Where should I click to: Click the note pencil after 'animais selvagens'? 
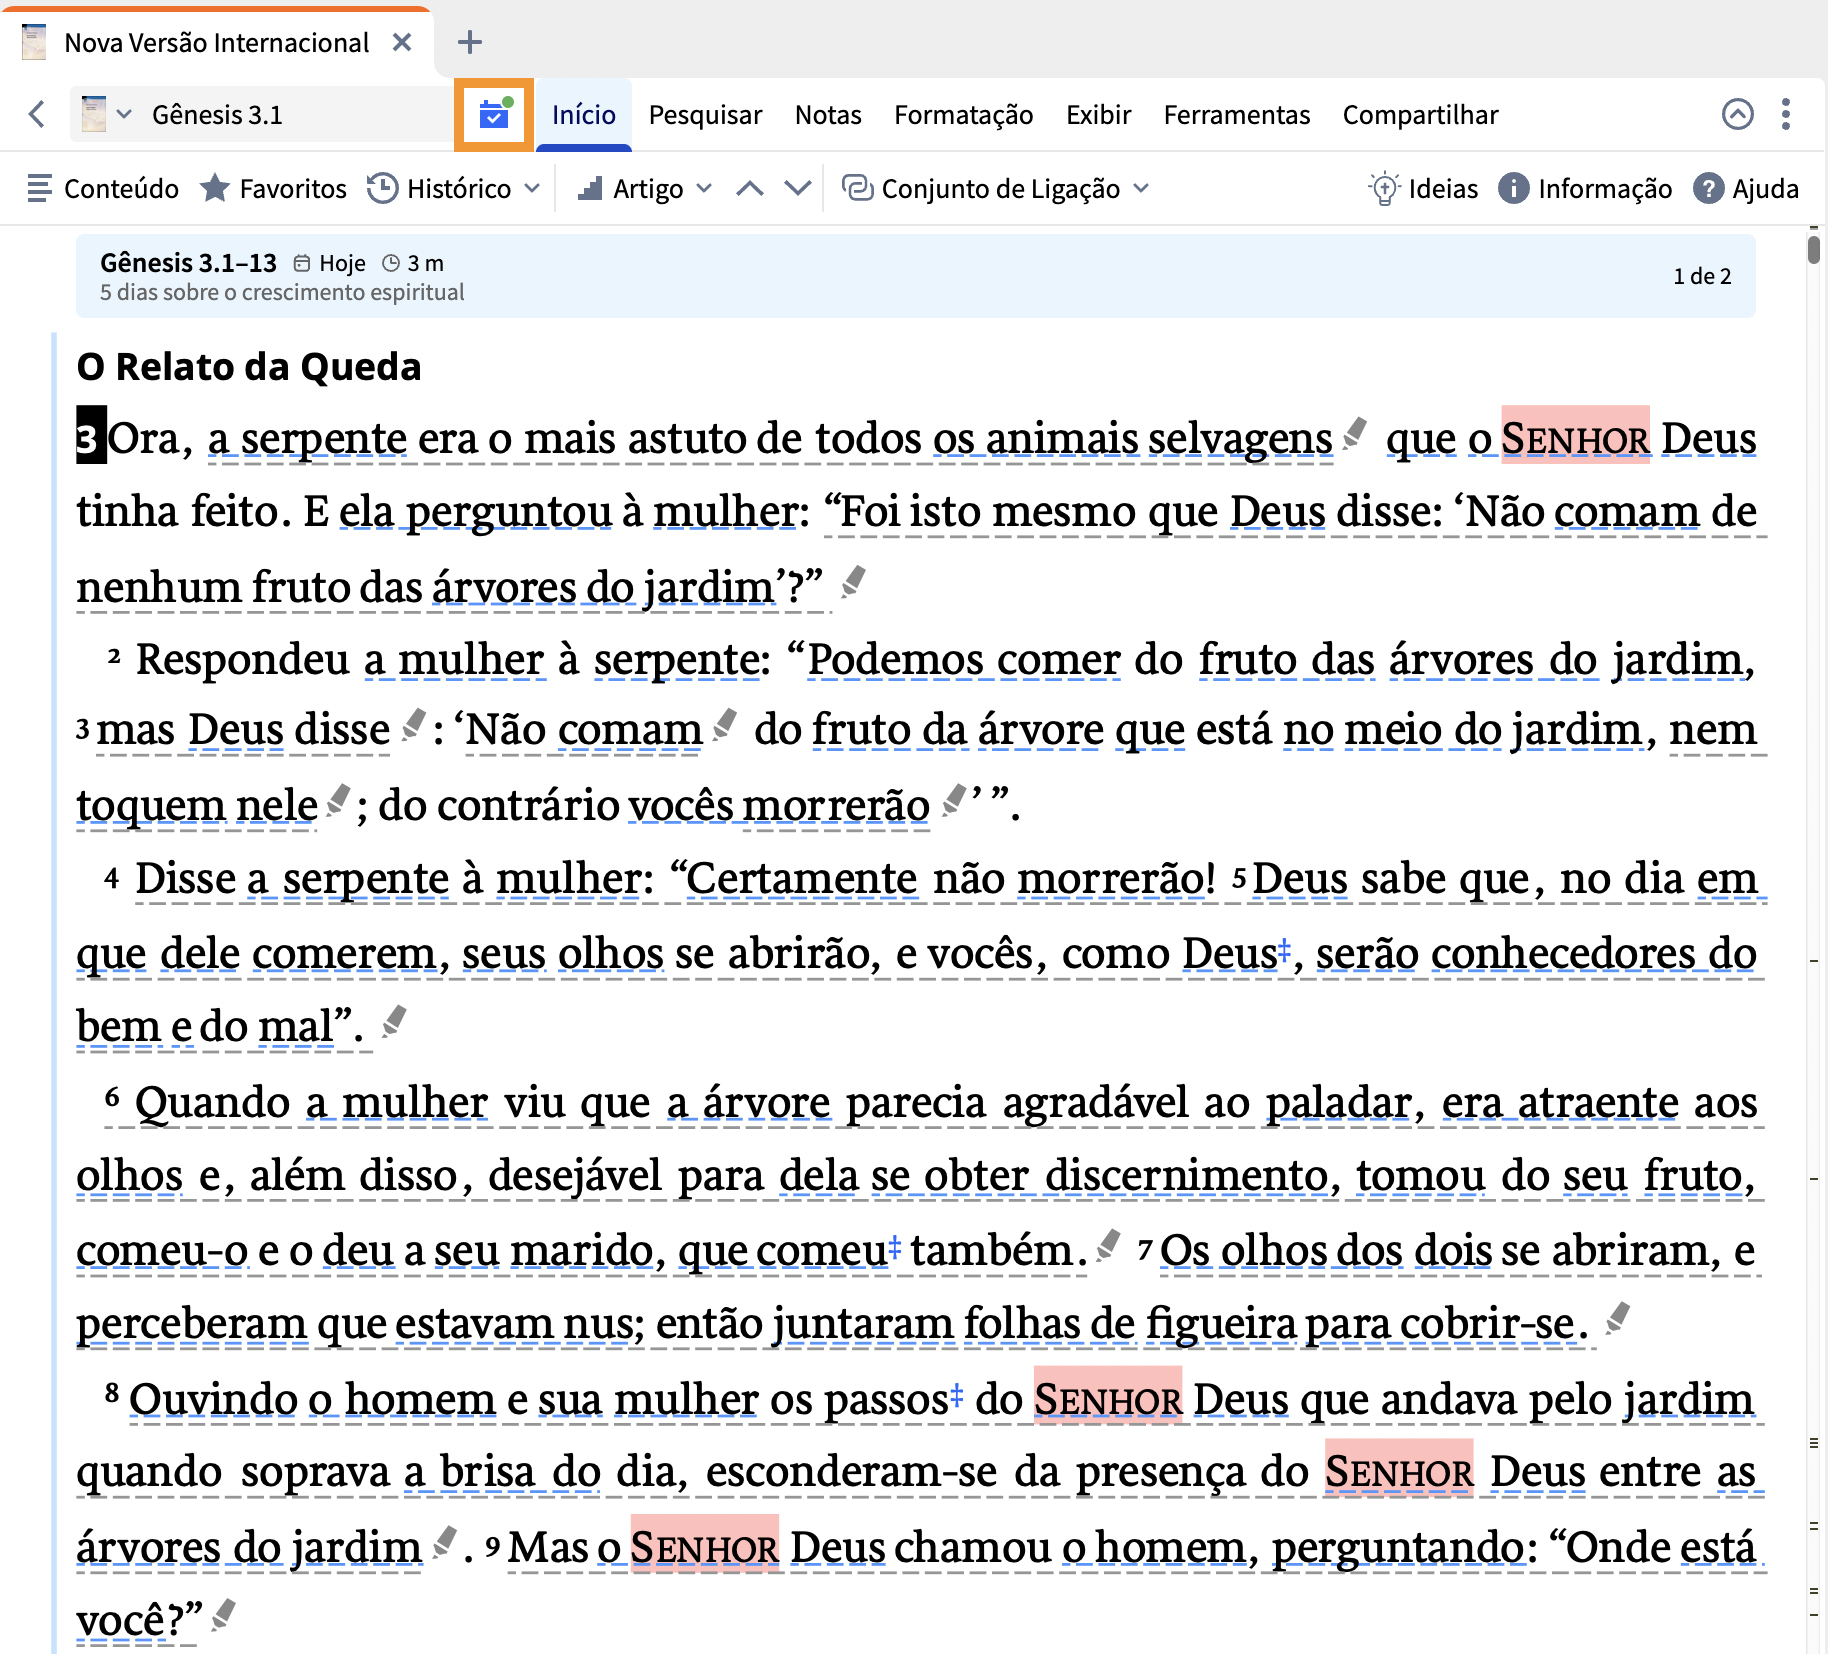(1356, 433)
